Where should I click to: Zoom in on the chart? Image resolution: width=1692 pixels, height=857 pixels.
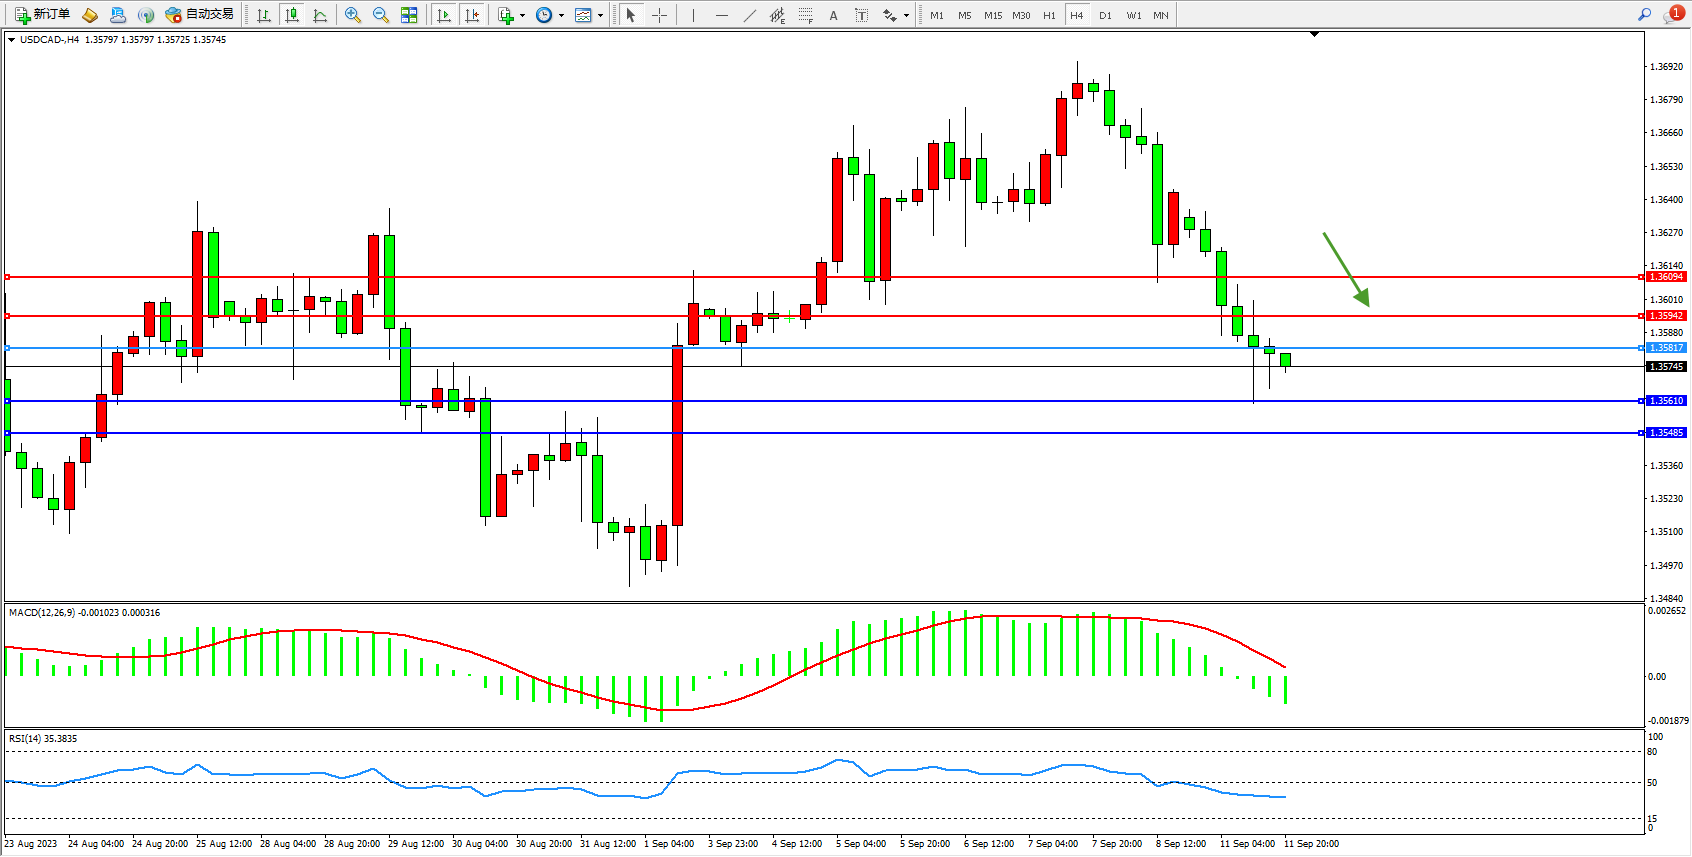pos(353,15)
